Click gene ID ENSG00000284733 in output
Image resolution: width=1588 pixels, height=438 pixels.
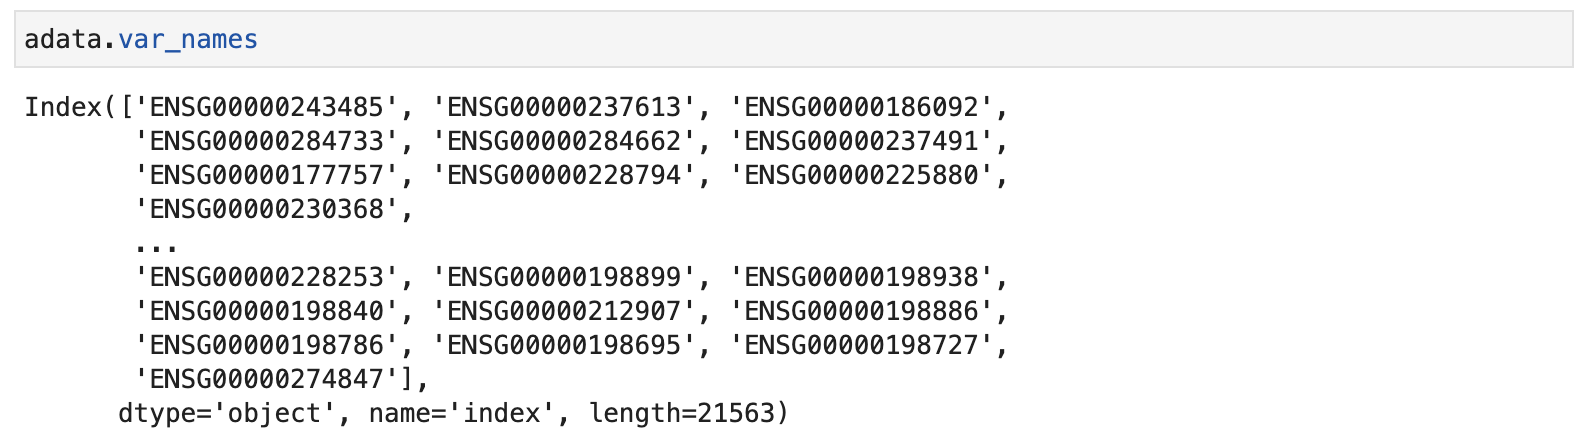(x=266, y=141)
